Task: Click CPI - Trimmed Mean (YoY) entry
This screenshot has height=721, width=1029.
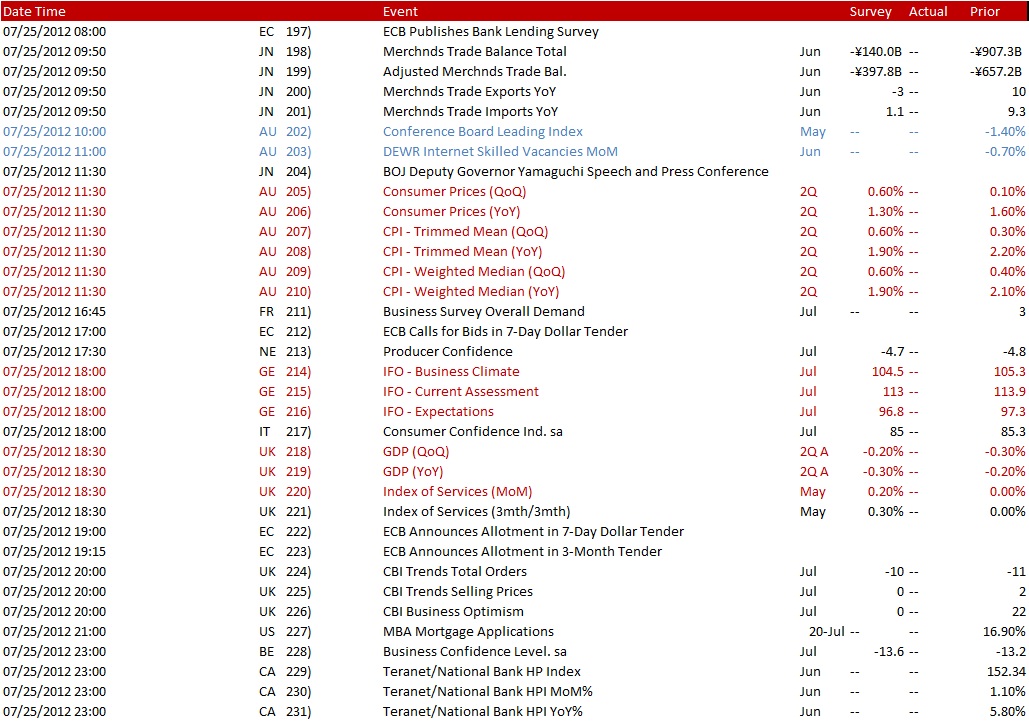Action: coord(463,251)
